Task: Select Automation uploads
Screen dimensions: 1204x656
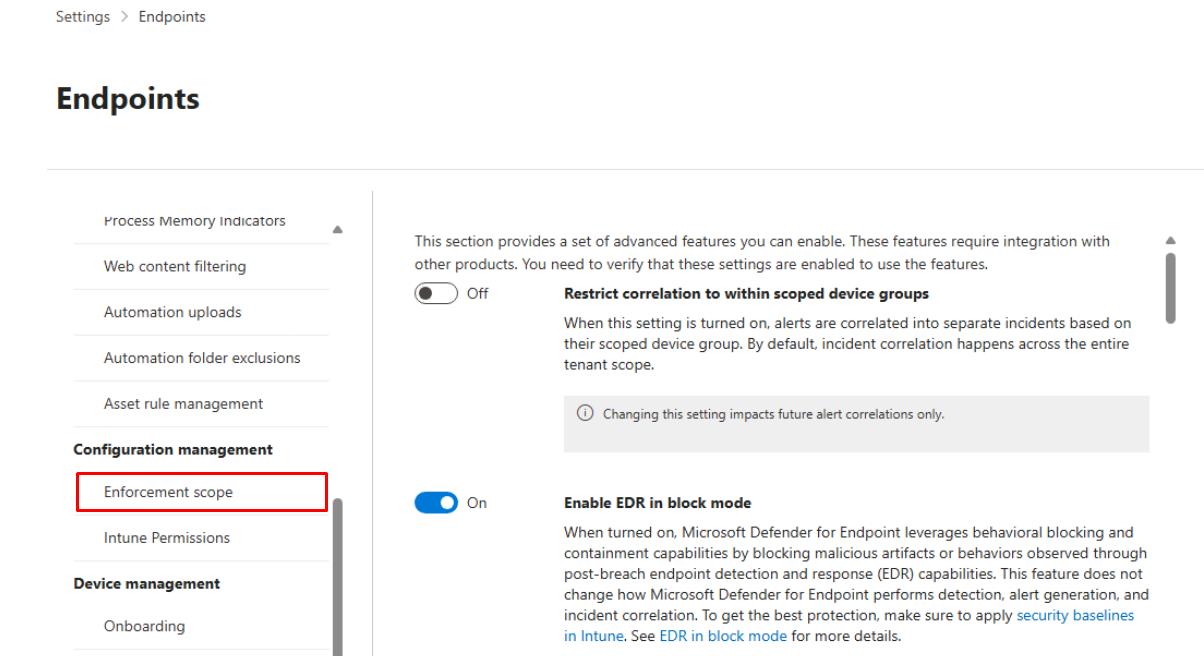Action: tap(172, 312)
